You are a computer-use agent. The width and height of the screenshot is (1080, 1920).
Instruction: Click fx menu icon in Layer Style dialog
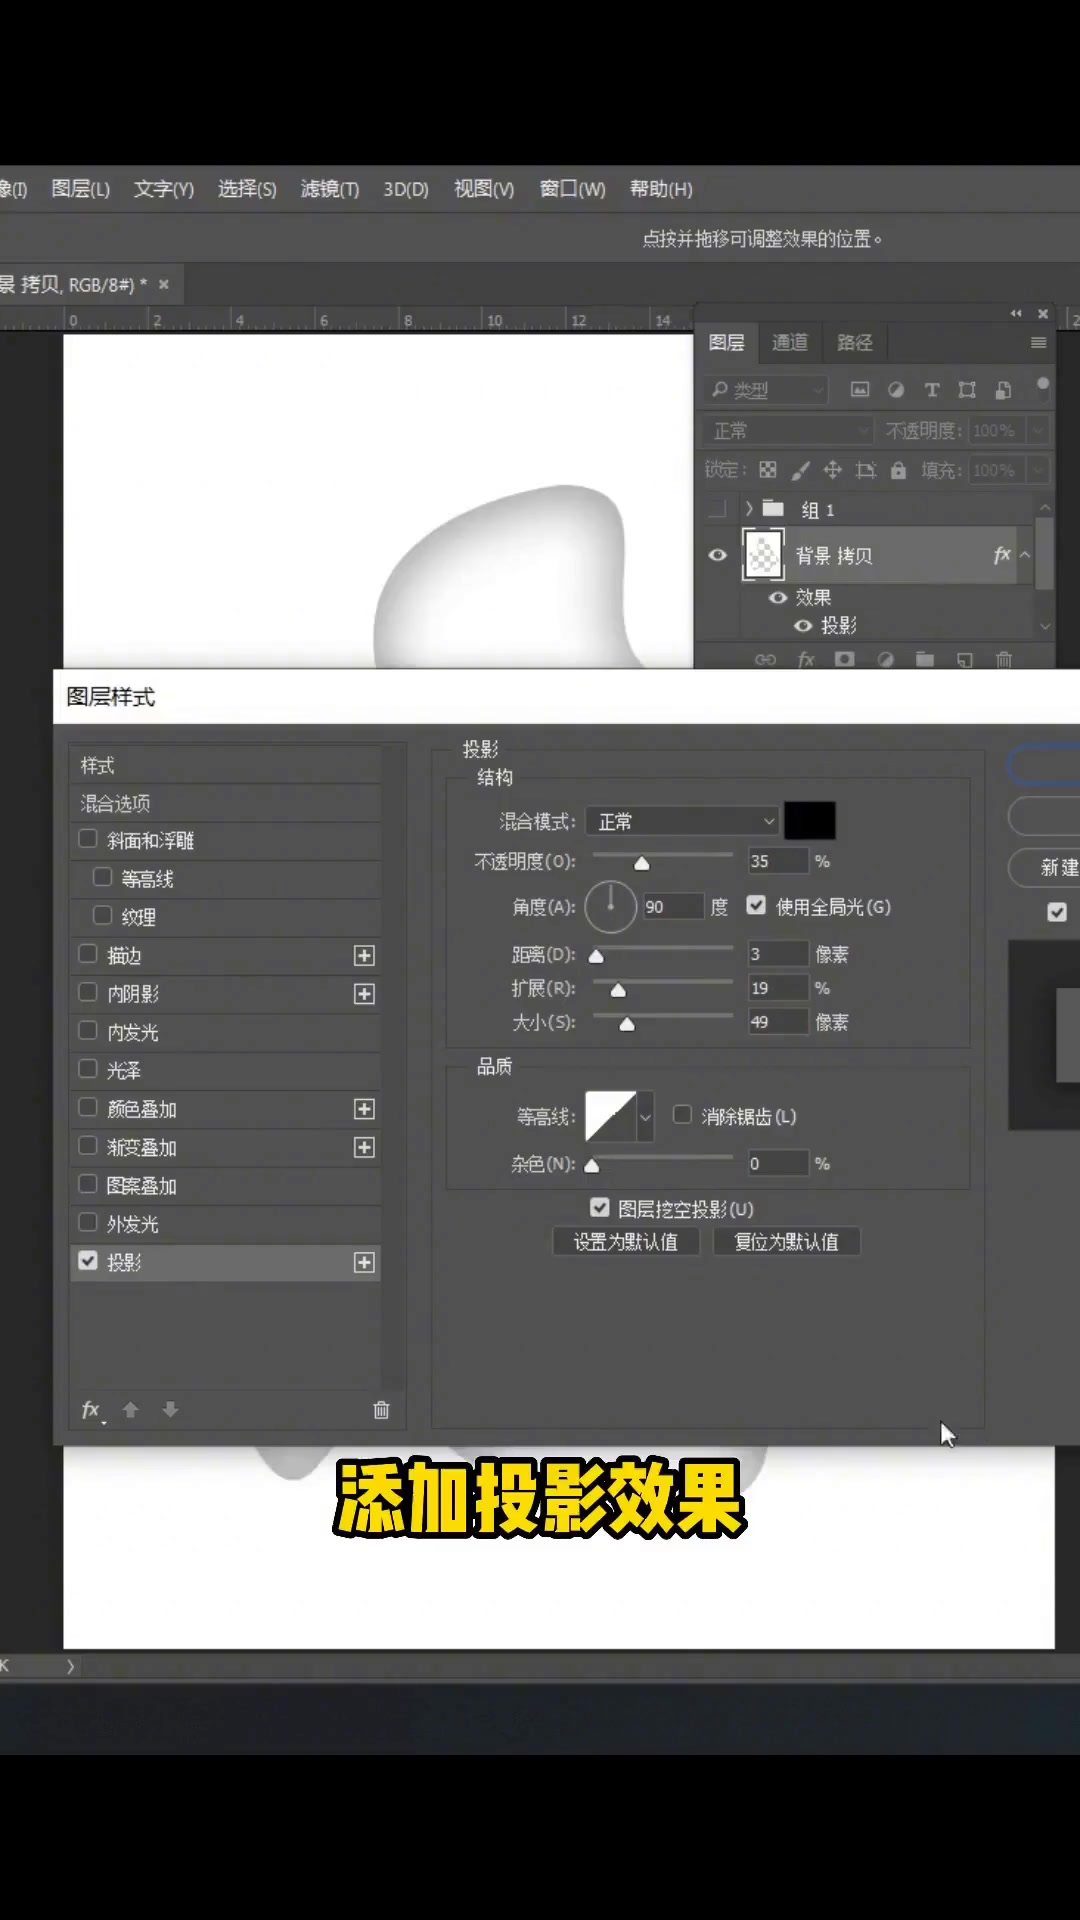(x=92, y=1410)
